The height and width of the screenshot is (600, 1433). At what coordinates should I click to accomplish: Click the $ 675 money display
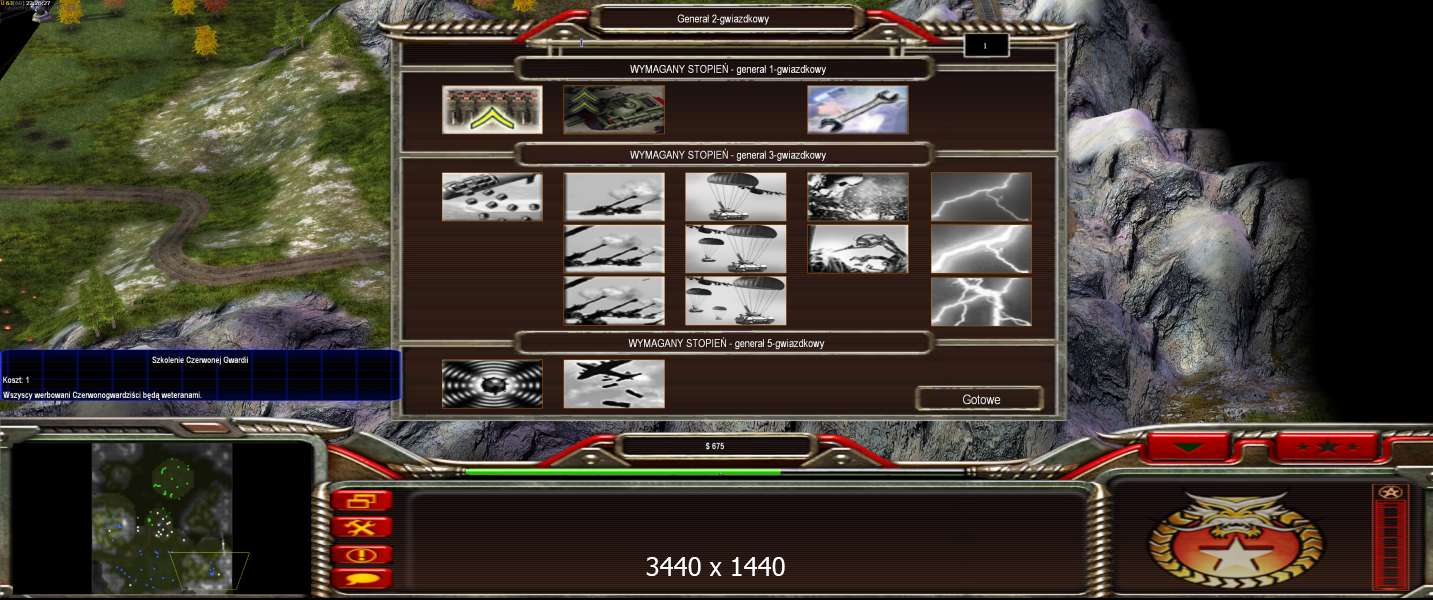click(715, 446)
